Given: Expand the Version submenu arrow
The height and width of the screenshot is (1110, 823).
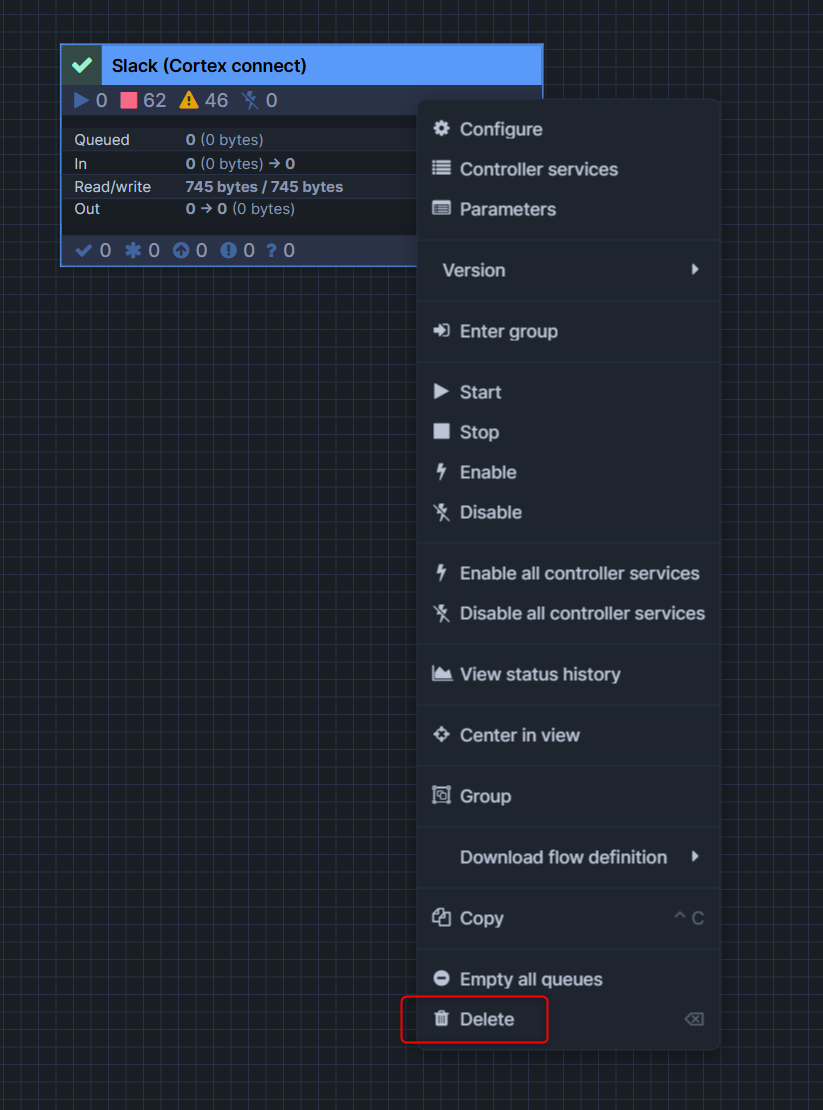Looking at the screenshot, I should point(694,270).
